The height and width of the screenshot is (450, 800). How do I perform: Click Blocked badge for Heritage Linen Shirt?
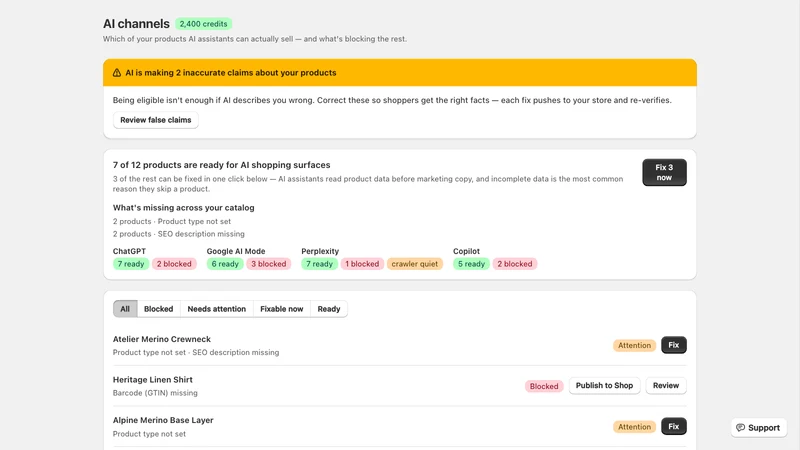pos(544,386)
